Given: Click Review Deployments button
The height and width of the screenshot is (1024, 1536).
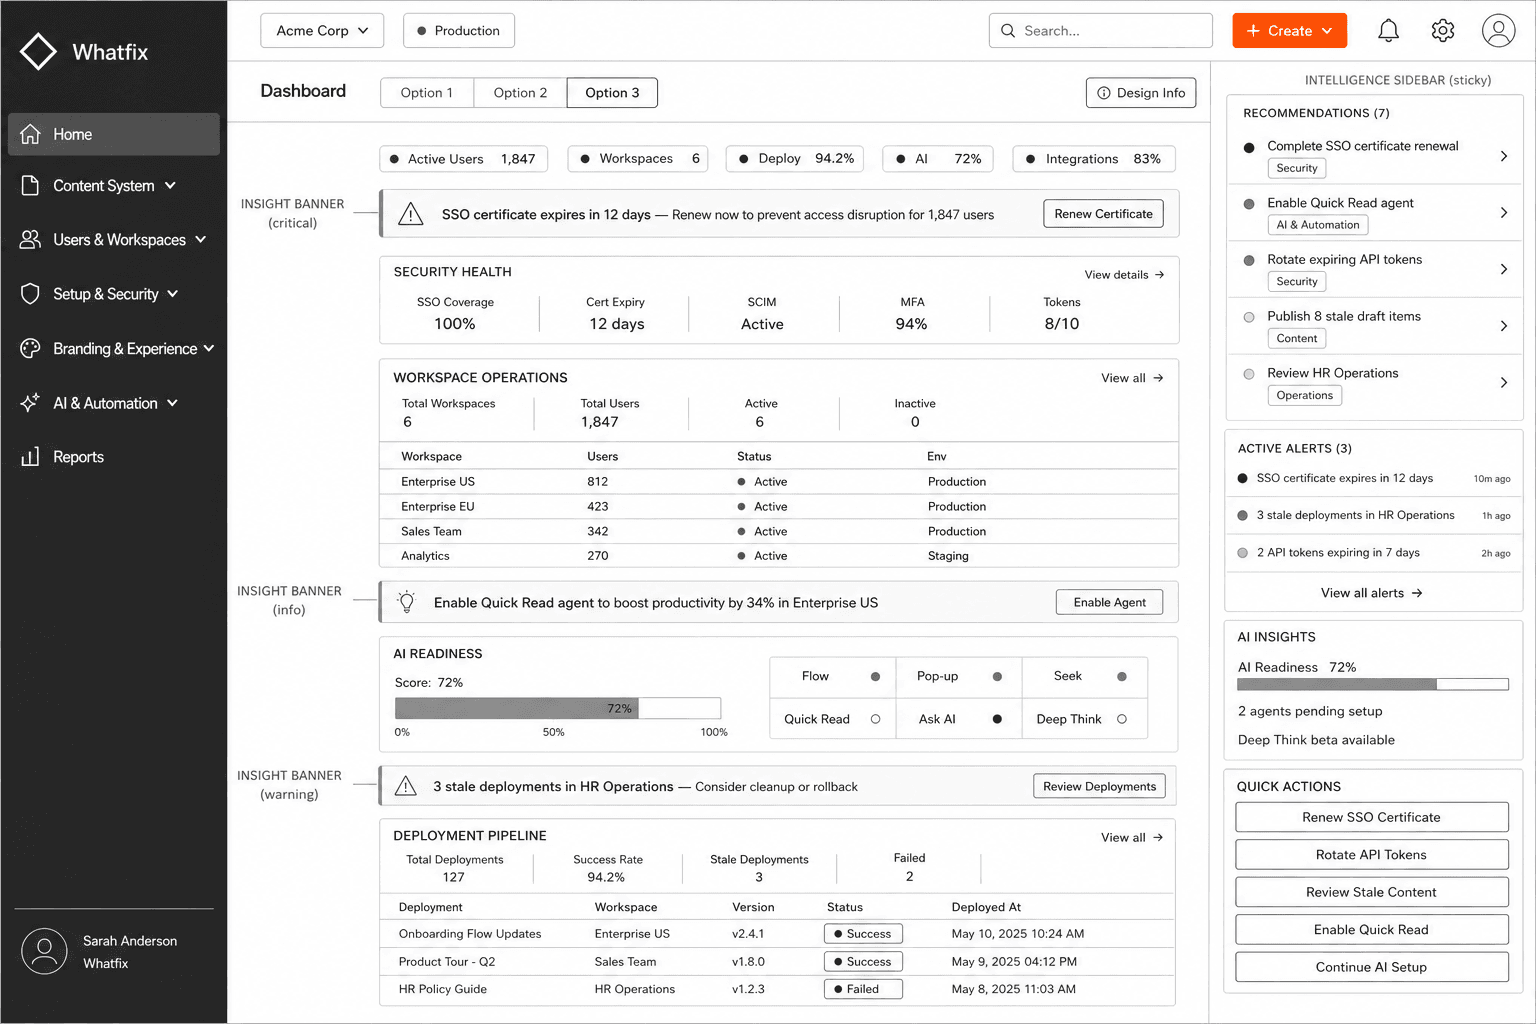Looking at the screenshot, I should click(x=1099, y=786).
